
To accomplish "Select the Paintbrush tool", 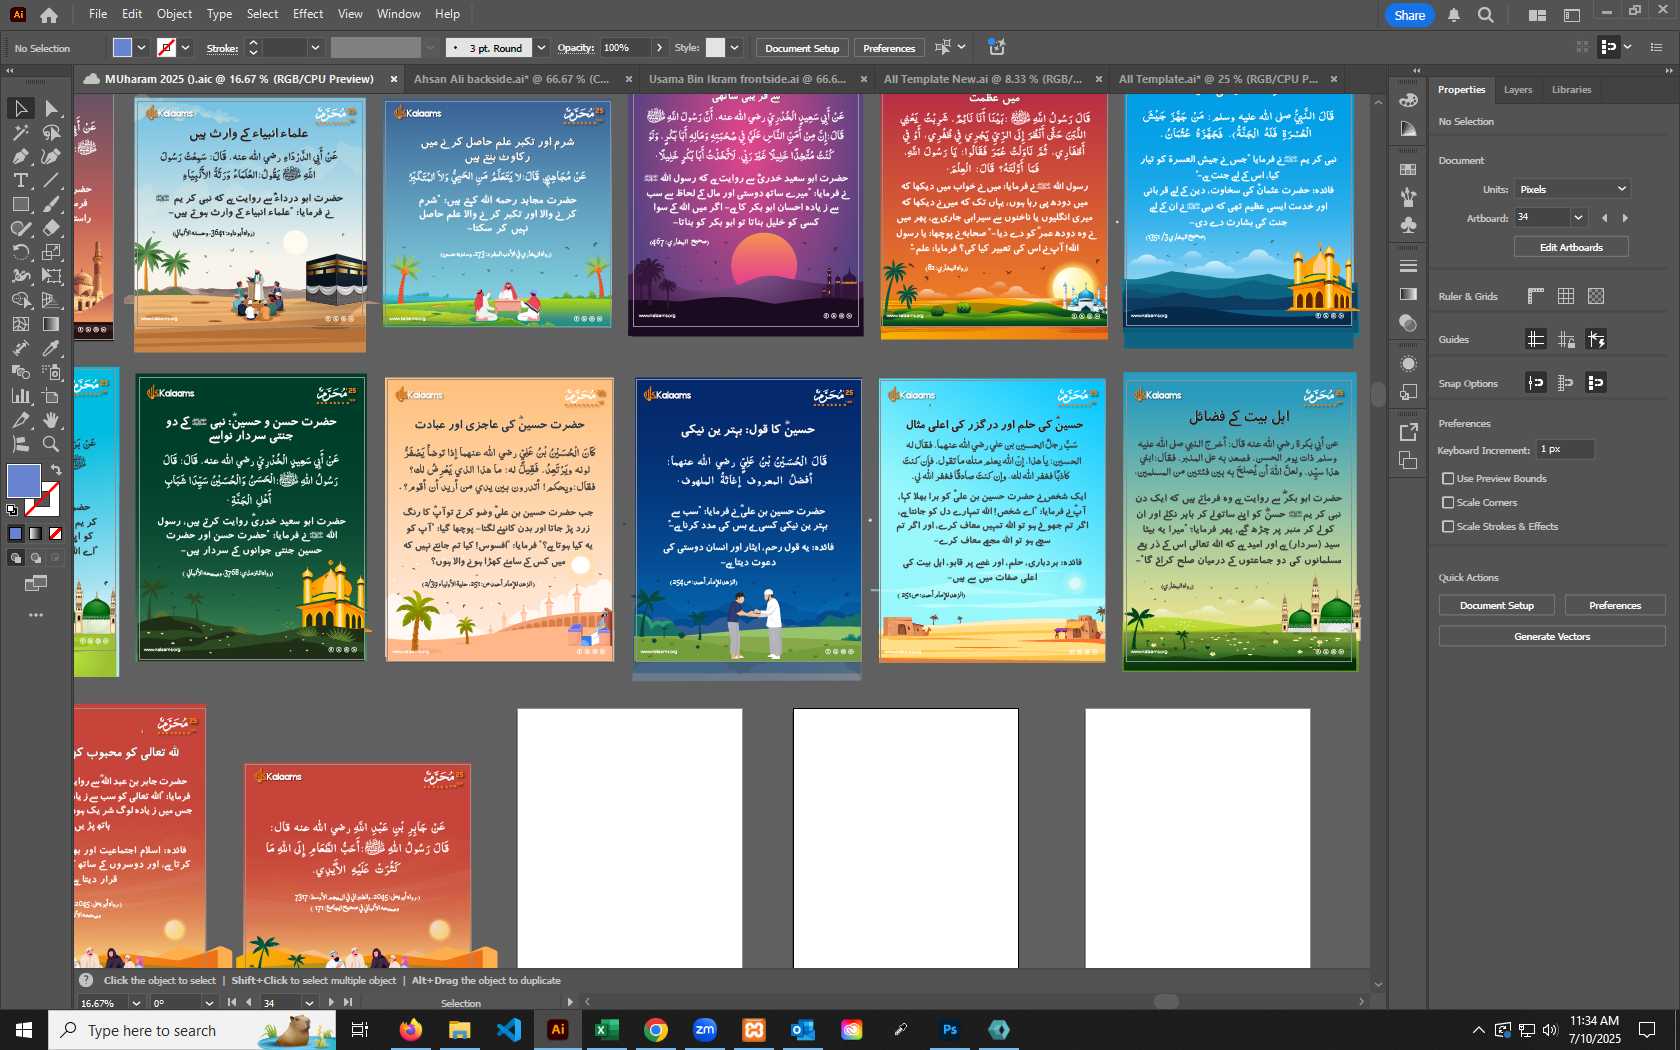I will pyautogui.click(x=51, y=204).
